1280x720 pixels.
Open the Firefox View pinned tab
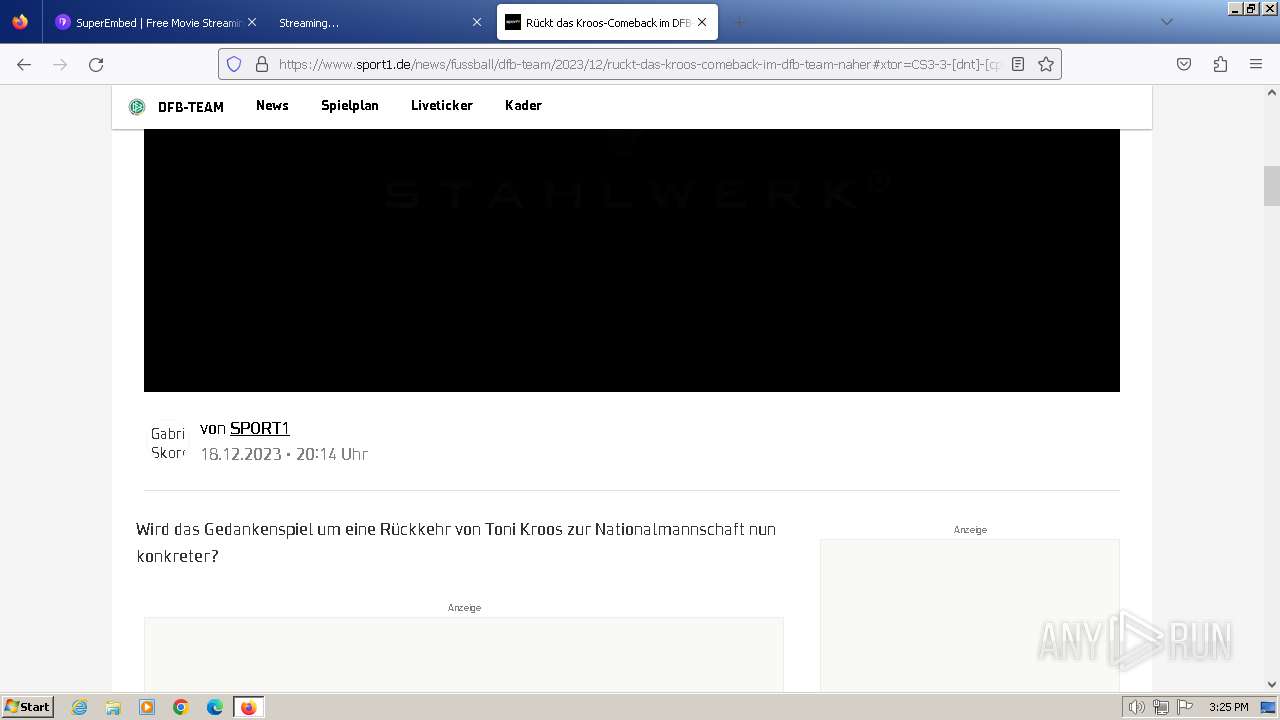tap(20, 22)
